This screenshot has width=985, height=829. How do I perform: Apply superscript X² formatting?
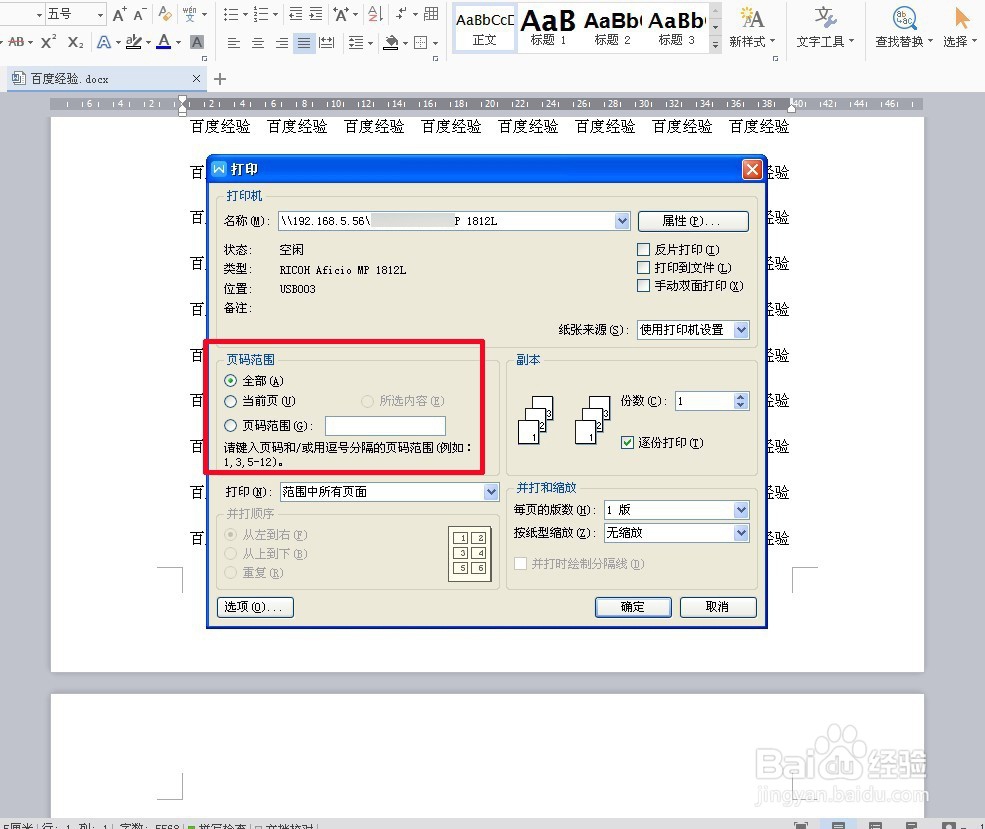(48, 42)
